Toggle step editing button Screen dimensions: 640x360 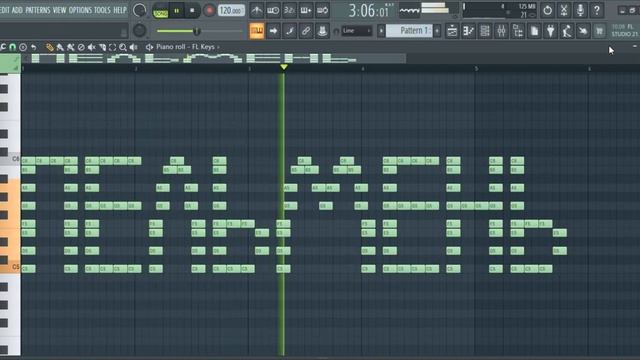pyautogui.click(x=289, y=31)
